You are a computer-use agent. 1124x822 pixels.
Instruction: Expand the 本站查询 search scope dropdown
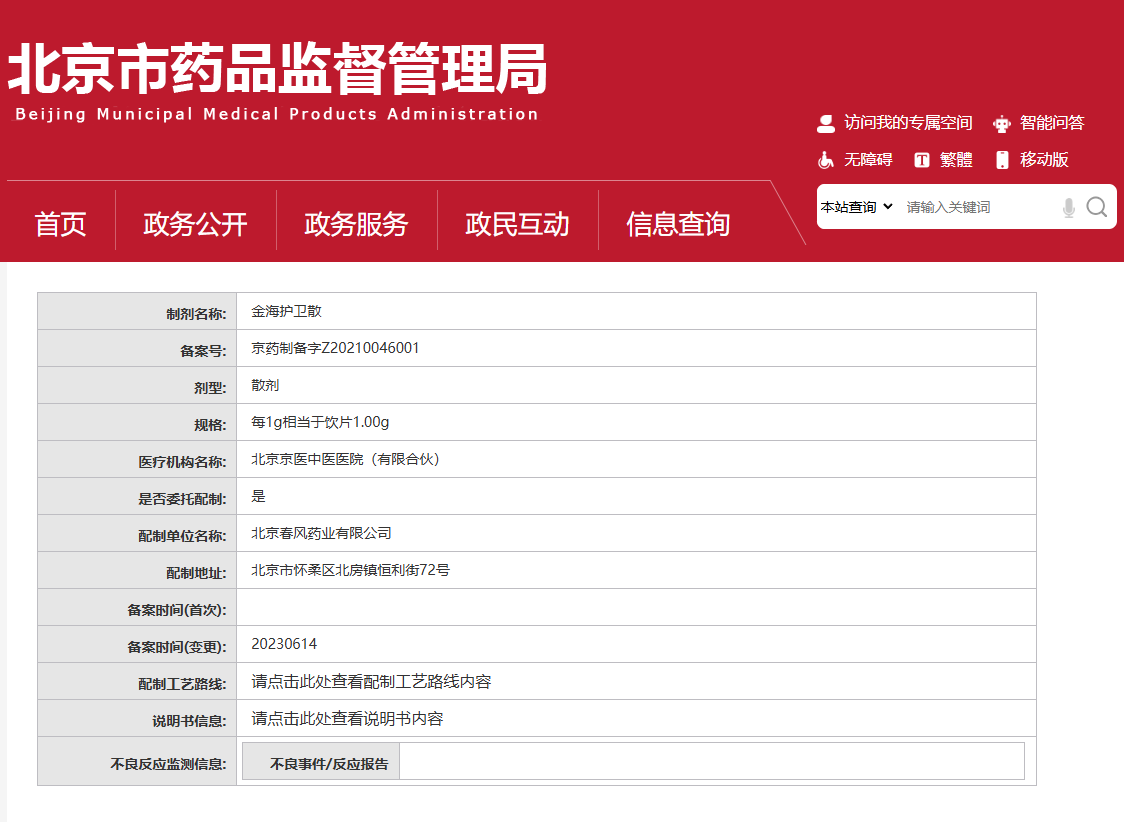pos(856,207)
